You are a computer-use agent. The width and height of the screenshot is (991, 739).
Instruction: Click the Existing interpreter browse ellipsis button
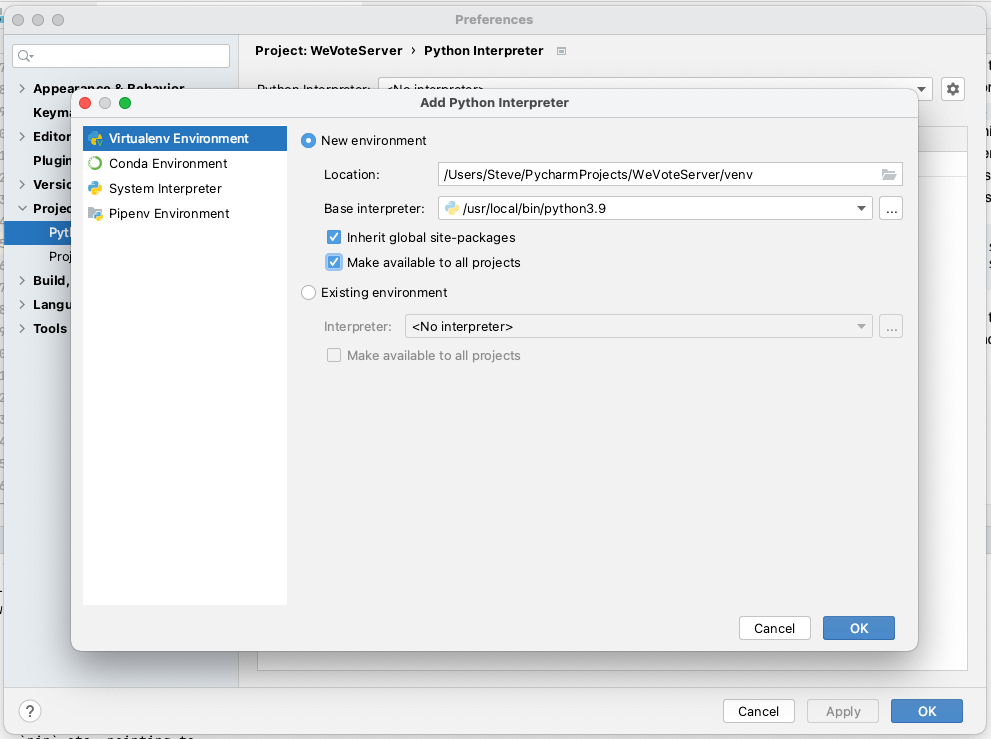coord(891,326)
